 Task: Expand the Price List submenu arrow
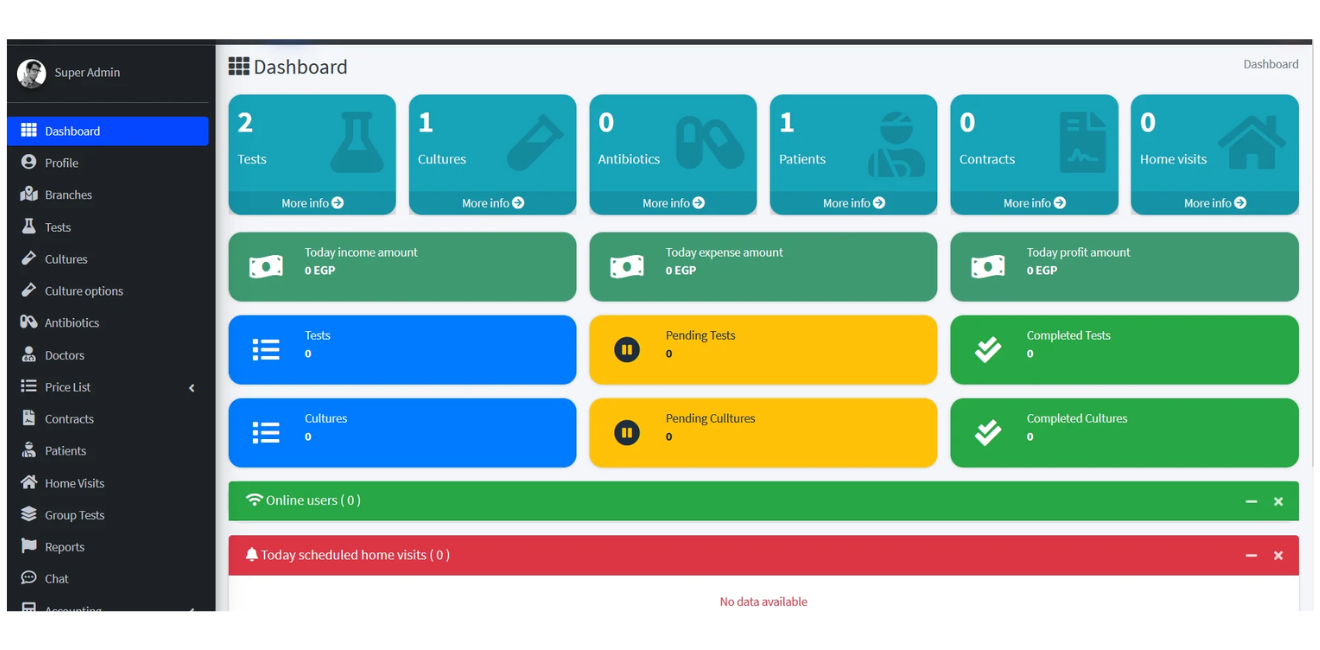tap(192, 388)
